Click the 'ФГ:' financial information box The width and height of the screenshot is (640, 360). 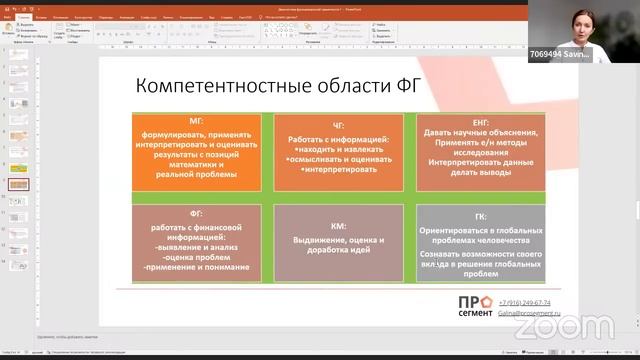click(x=196, y=243)
